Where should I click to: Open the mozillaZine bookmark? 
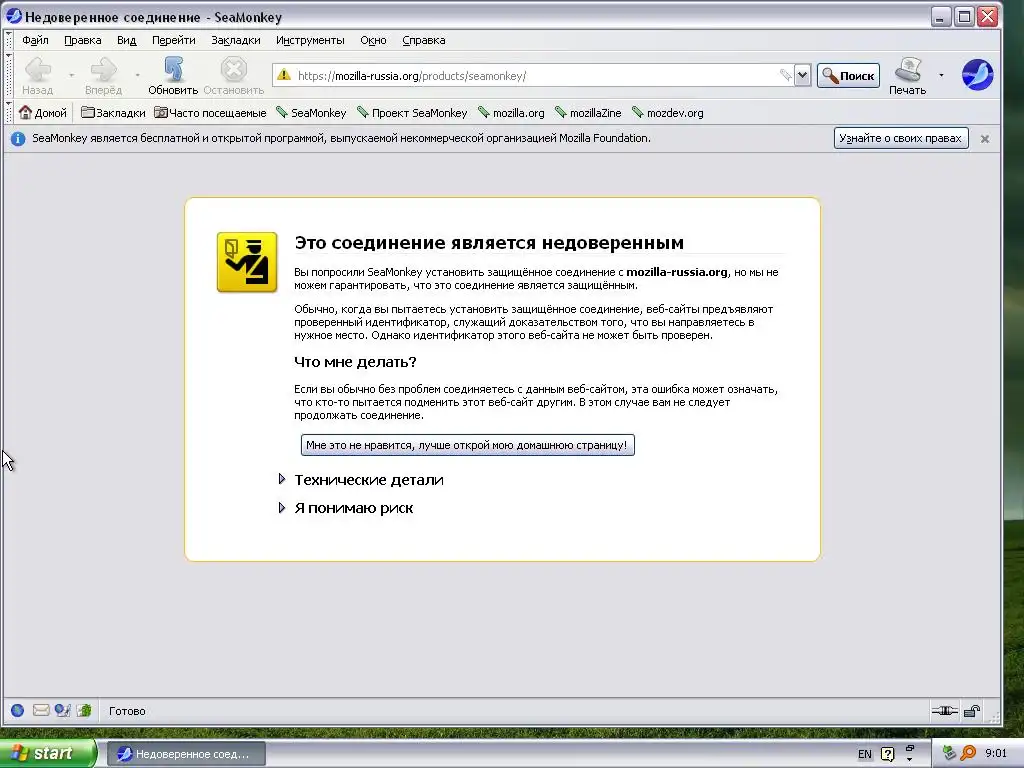pyautogui.click(x=588, y=113)
